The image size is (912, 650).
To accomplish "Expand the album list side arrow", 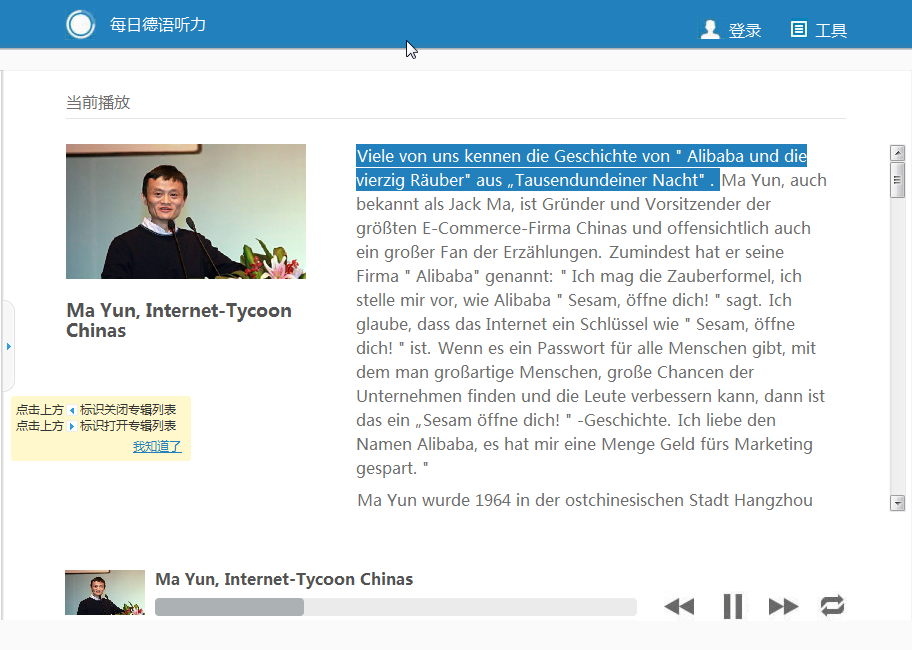I will point(9,347).
